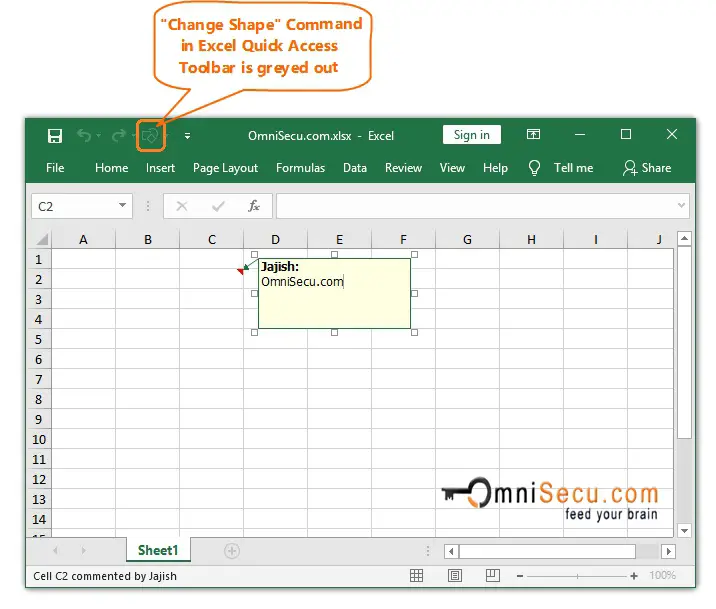
Task: Click the greyed-out Change Shape command icon
Action: (150, 136)
